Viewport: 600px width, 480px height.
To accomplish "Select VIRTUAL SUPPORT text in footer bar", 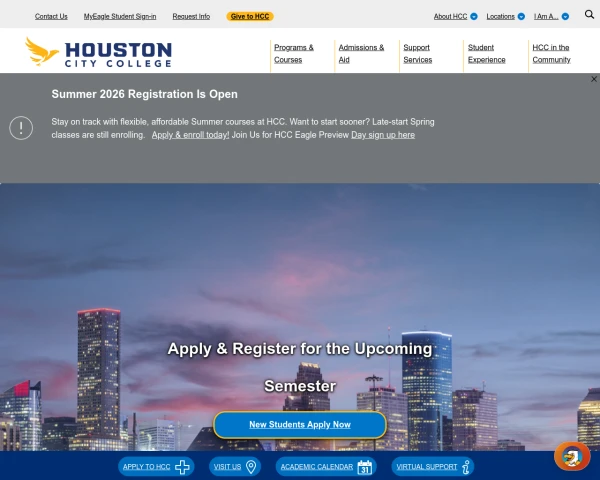I will [x=427, y=467].
